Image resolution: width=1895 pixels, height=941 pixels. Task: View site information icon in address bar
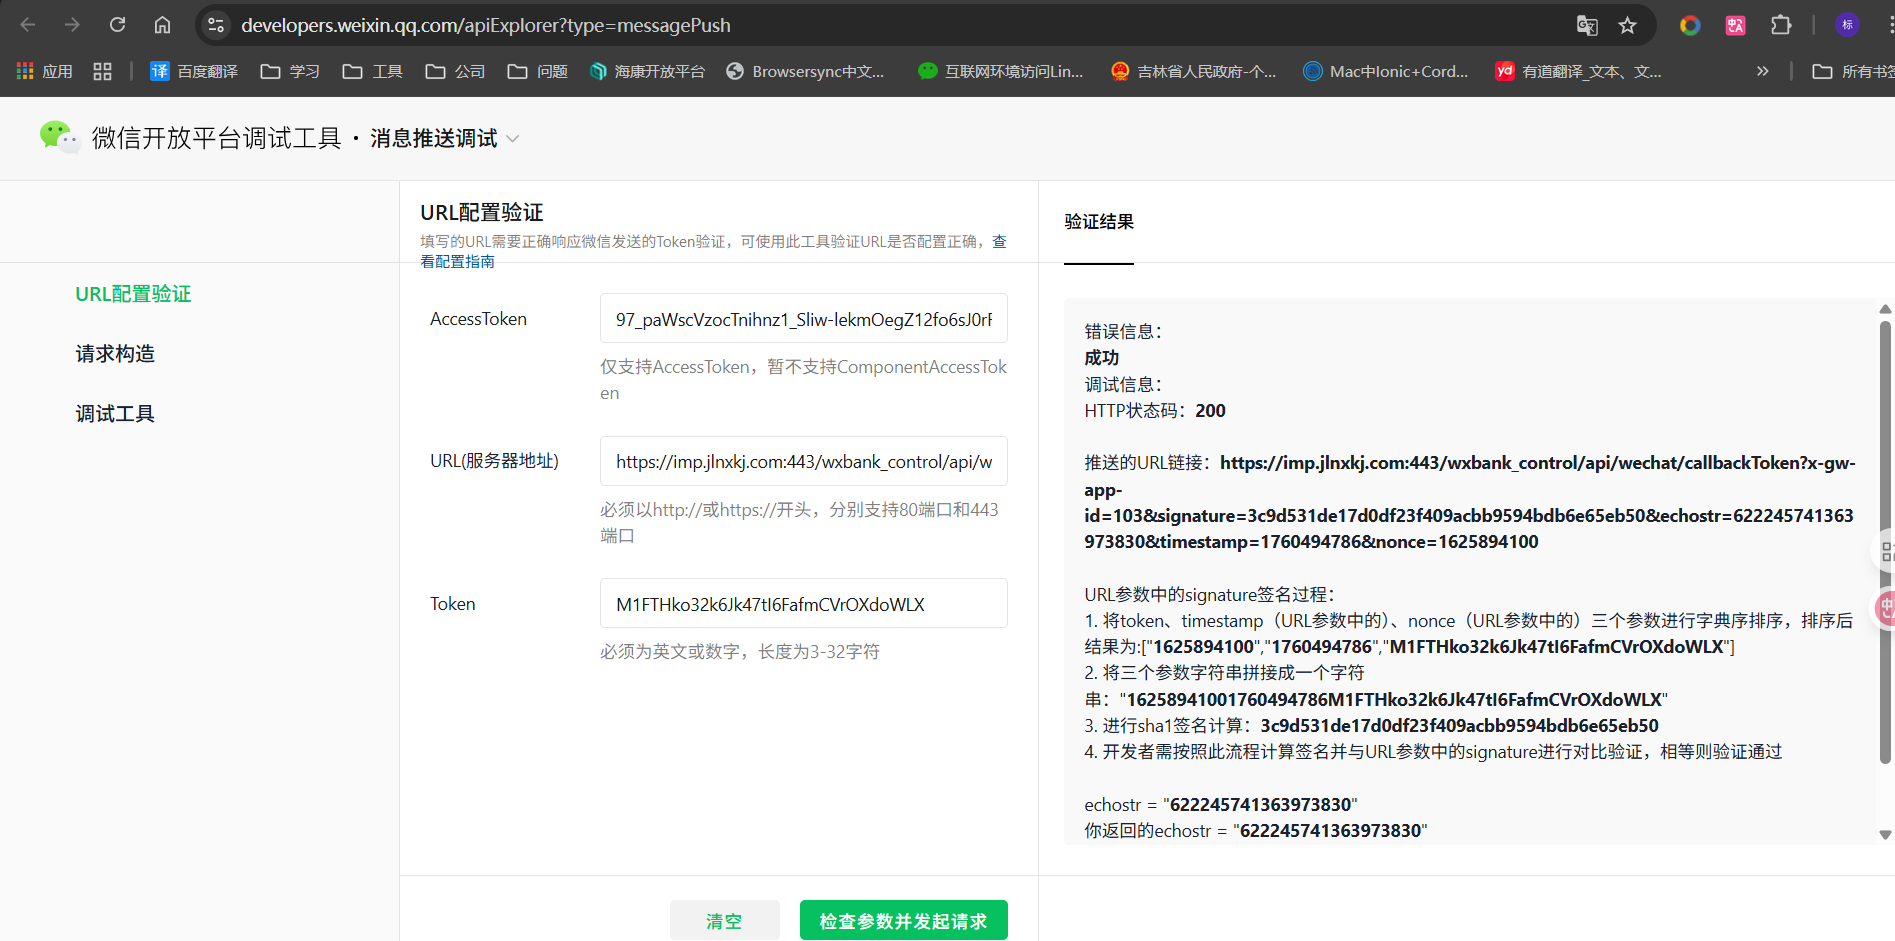216,25
